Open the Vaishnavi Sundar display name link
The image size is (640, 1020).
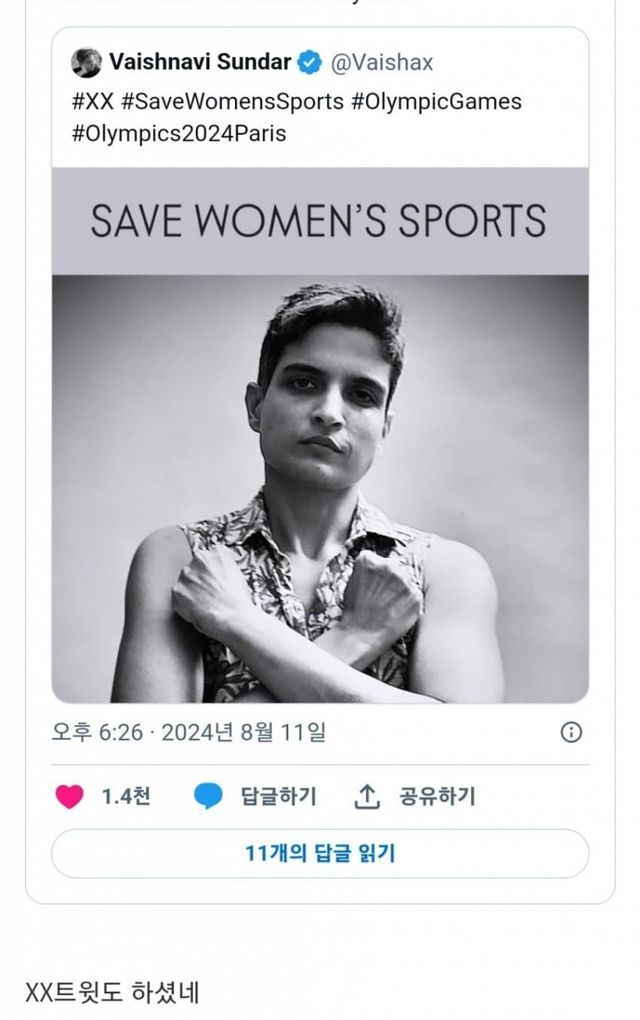[x=200, y=62]
